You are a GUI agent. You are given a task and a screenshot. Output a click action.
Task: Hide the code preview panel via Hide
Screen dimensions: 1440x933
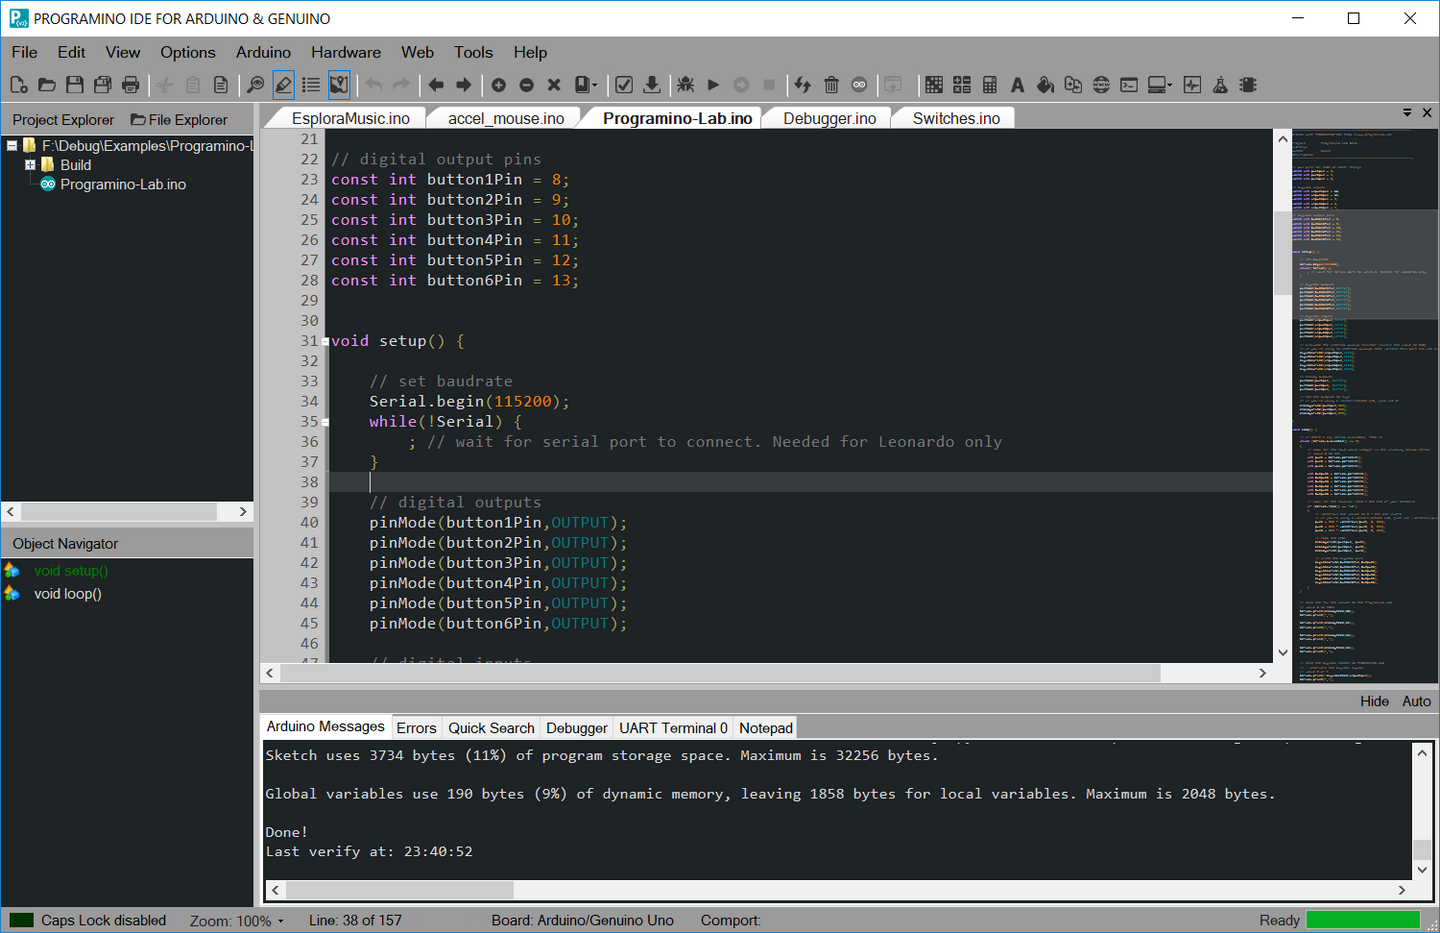click(1374, 701)
